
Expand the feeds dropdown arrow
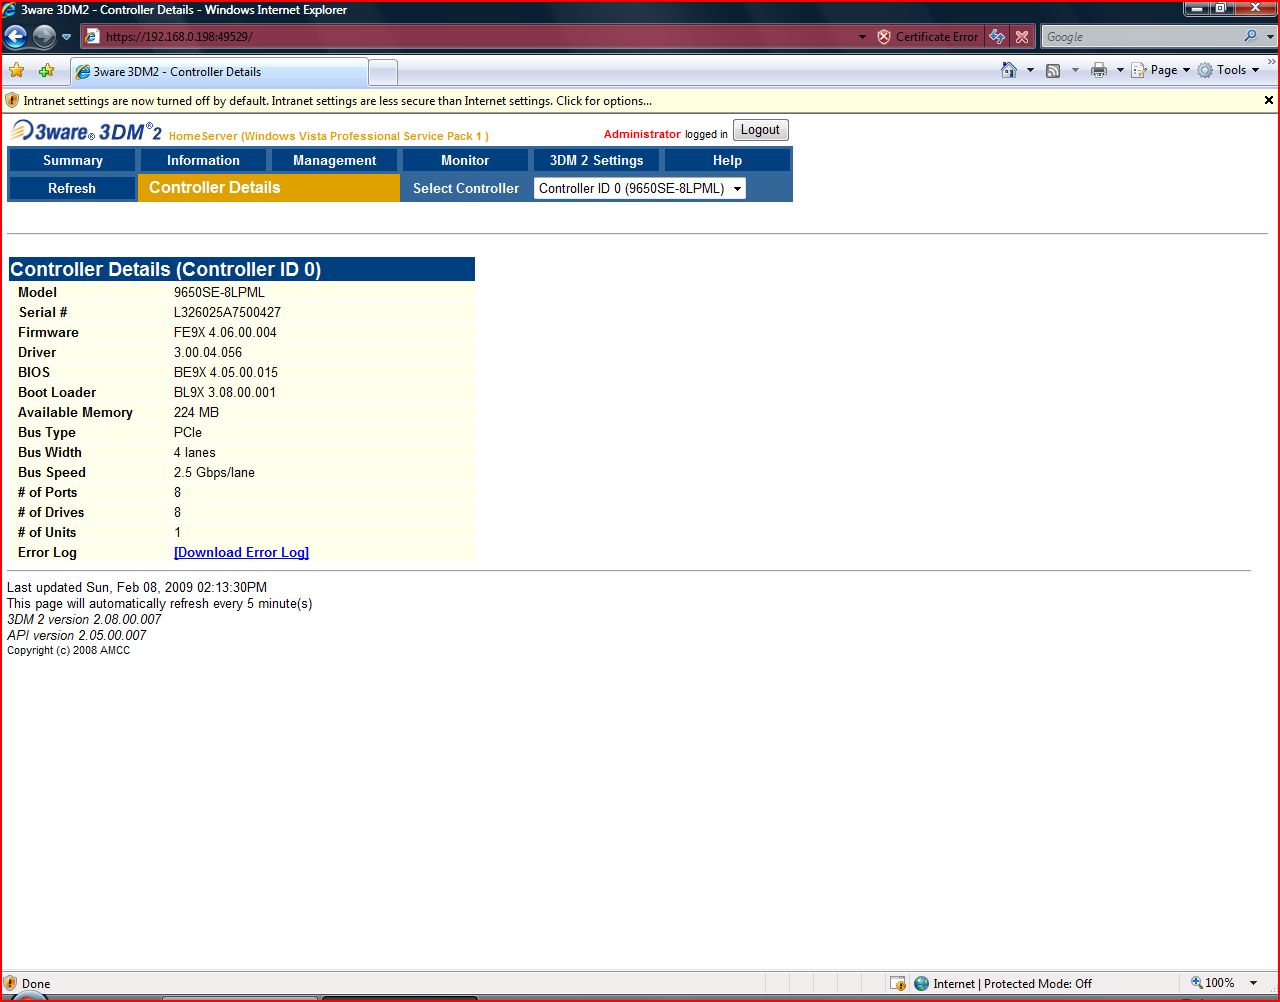point(1075,70)
